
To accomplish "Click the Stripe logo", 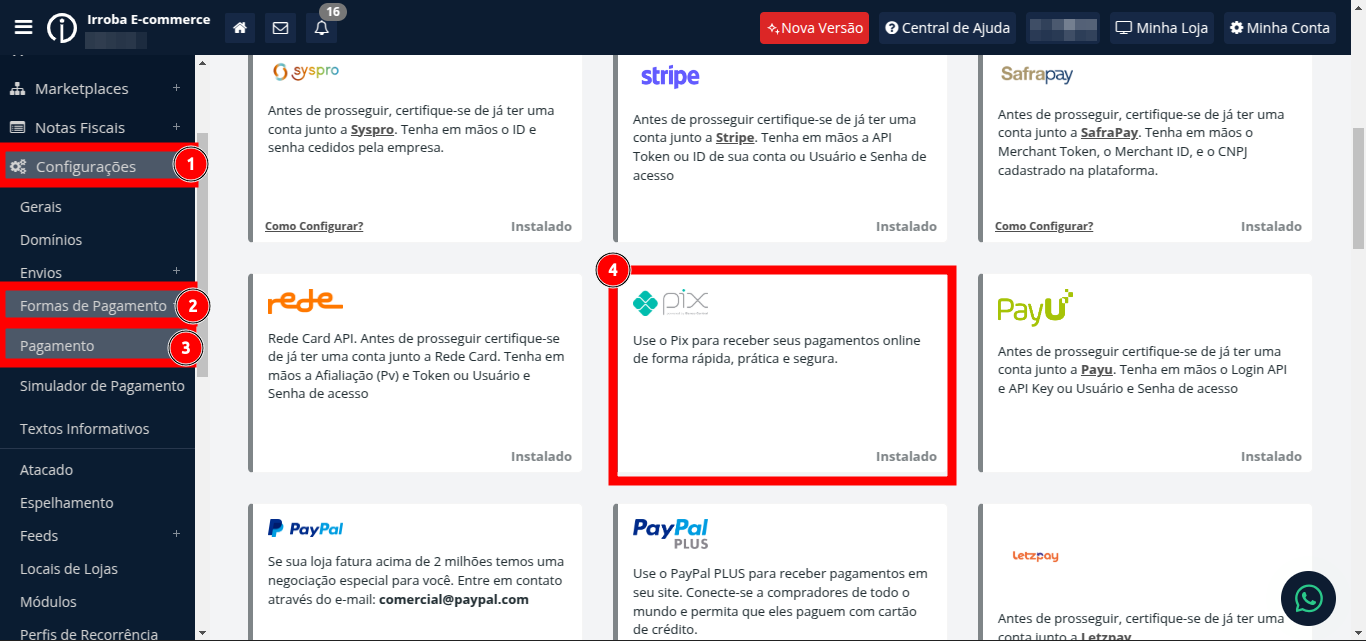I will pyautogui.click(x=670, y=76).
